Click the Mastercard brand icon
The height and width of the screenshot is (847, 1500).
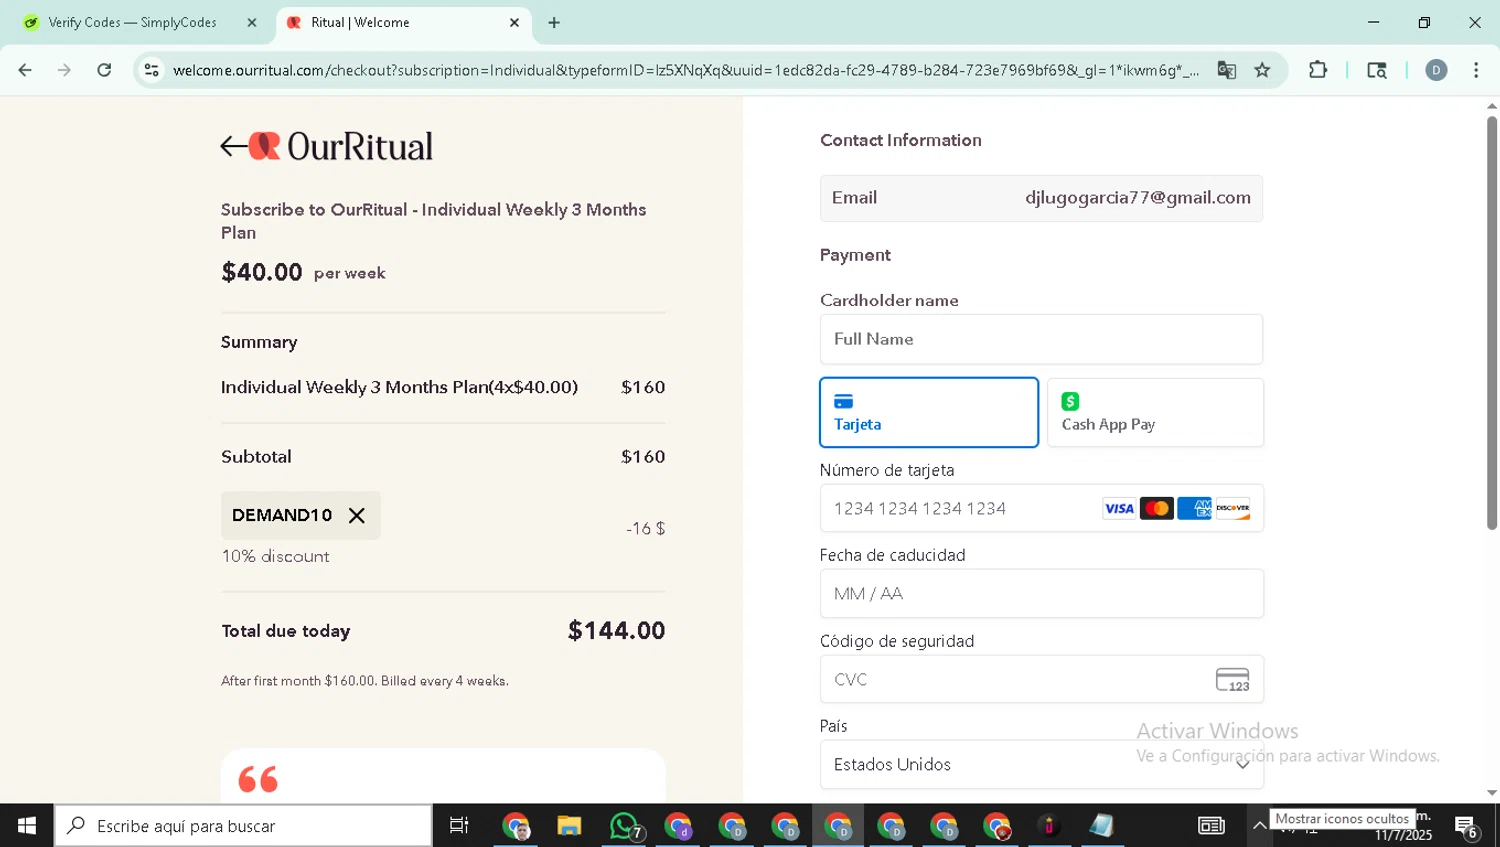[1157, 509]
